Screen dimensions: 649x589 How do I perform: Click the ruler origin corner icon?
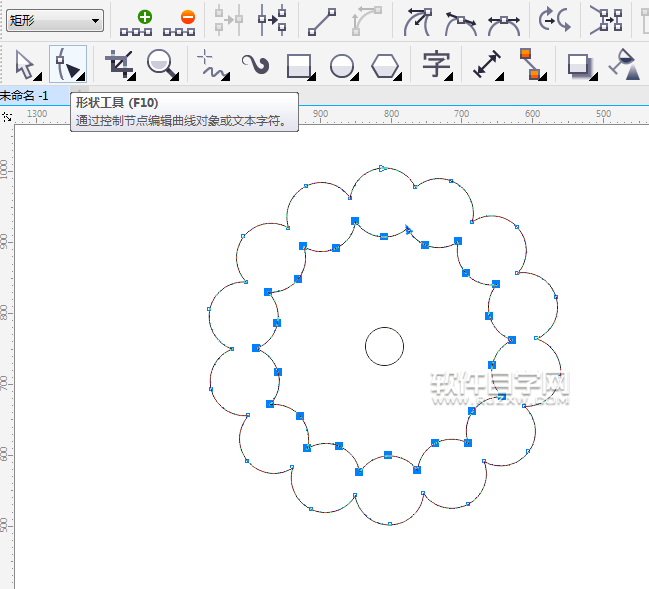pyautogui.click(x=7, y=117)
